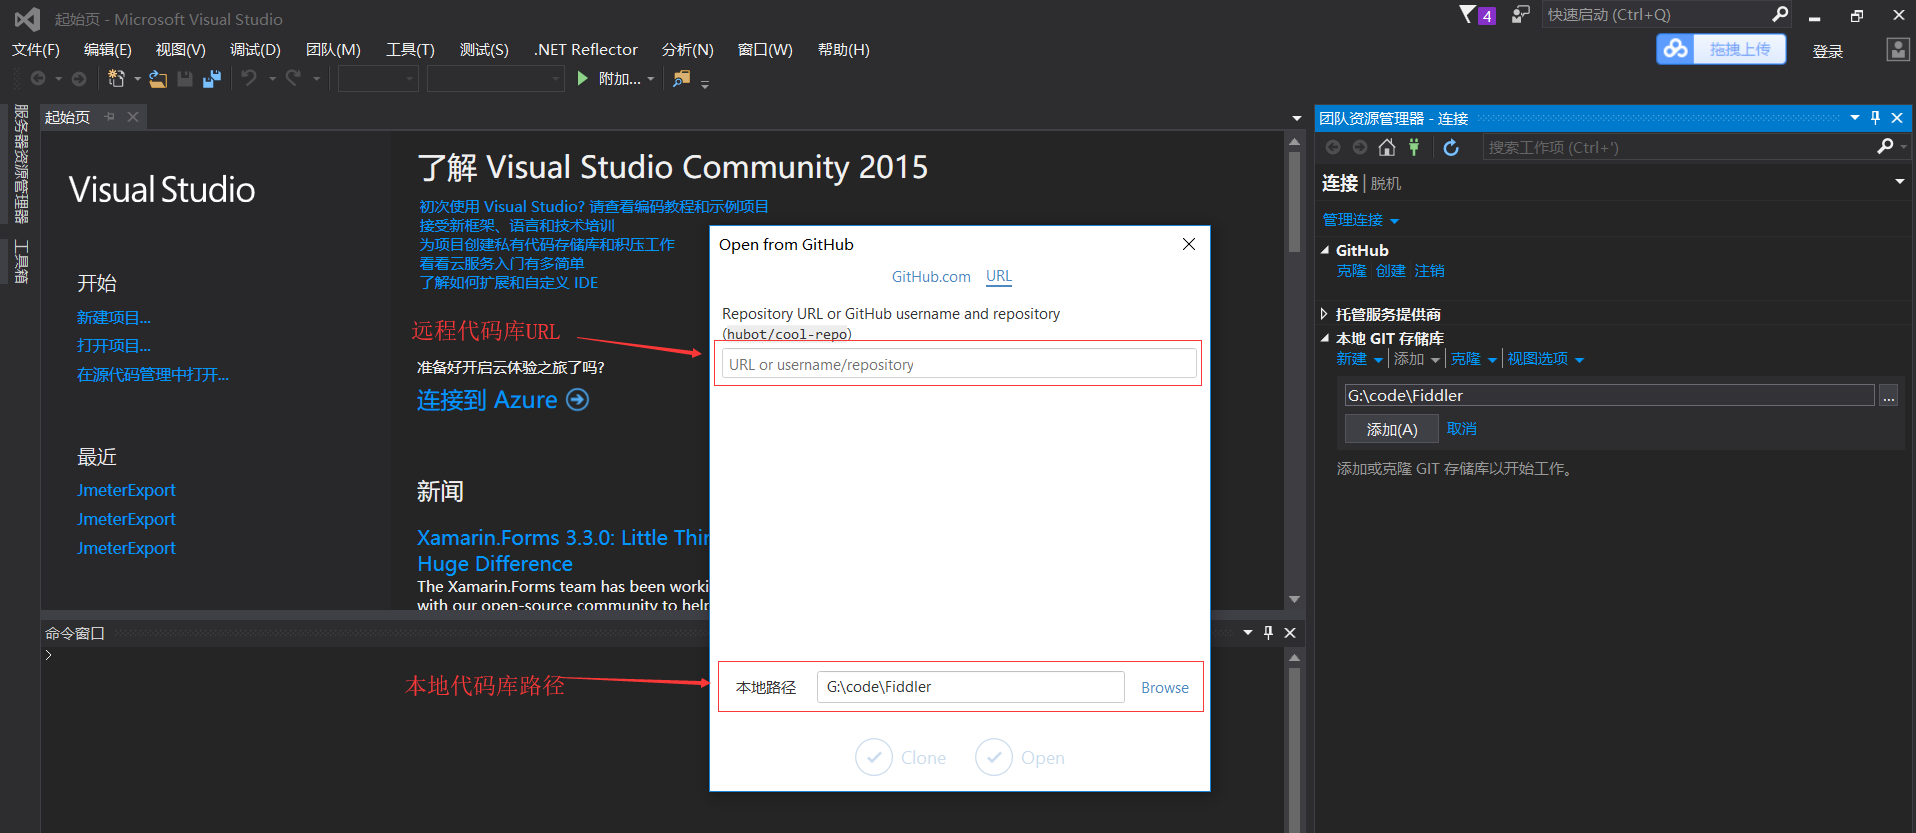Click the account avatar icon at top right
The height and width of the screenshot is (833, 1916).
coord(1897,50)
